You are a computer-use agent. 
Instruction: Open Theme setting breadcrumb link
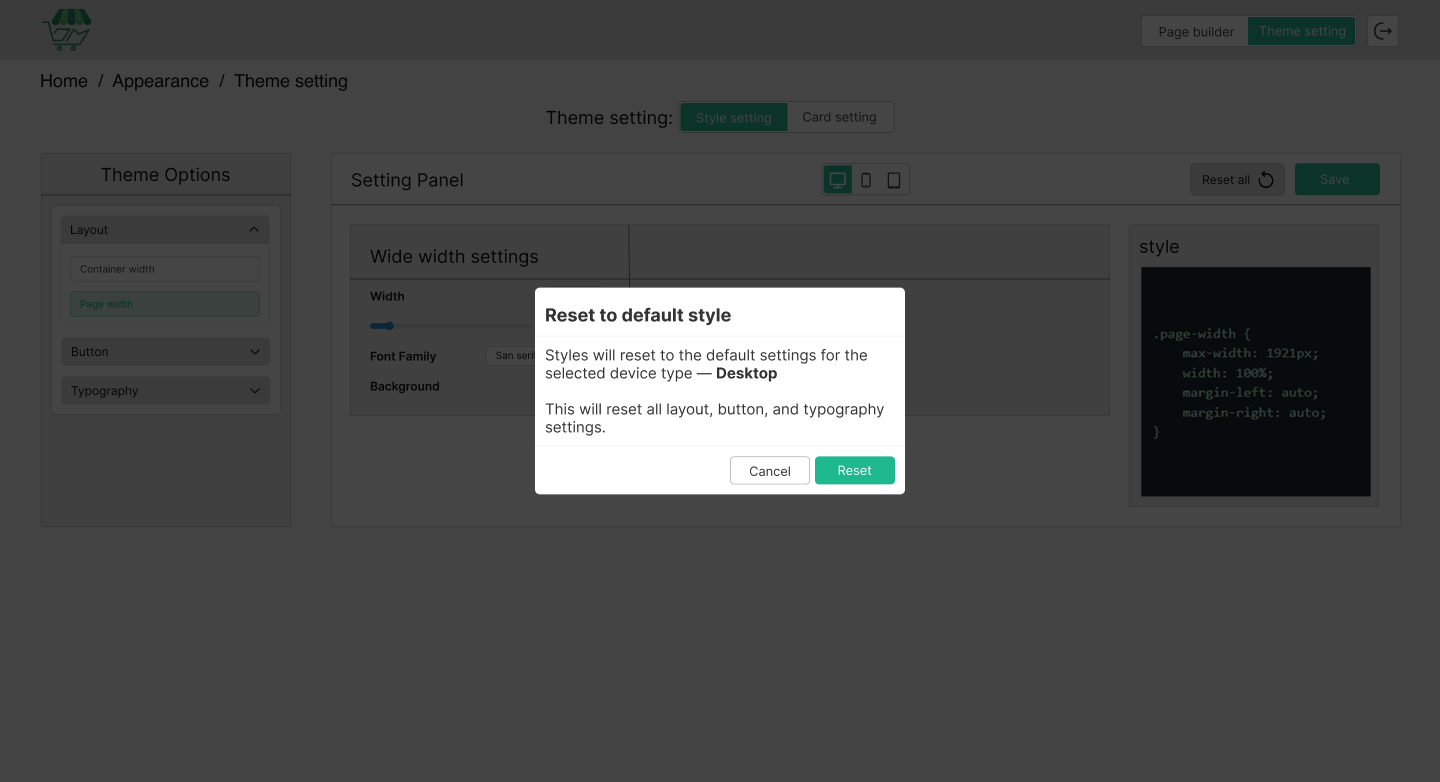(291, 81)
